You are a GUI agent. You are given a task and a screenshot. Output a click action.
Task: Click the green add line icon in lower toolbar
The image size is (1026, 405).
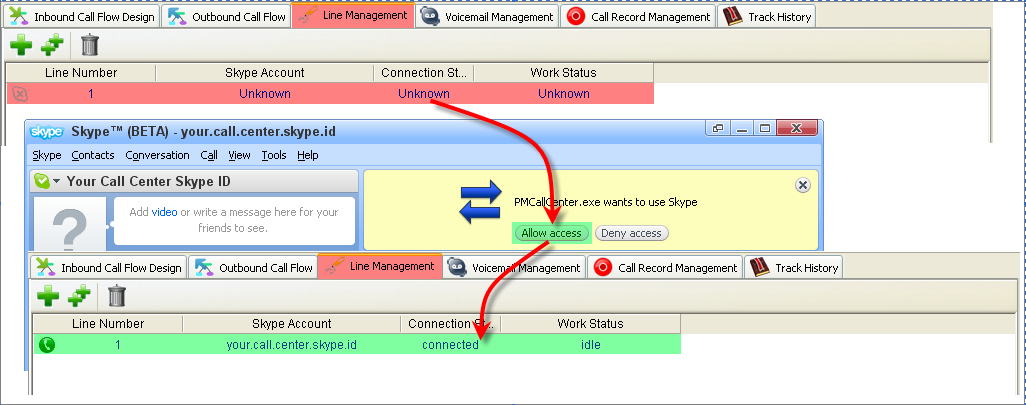[x=48, y=296]
